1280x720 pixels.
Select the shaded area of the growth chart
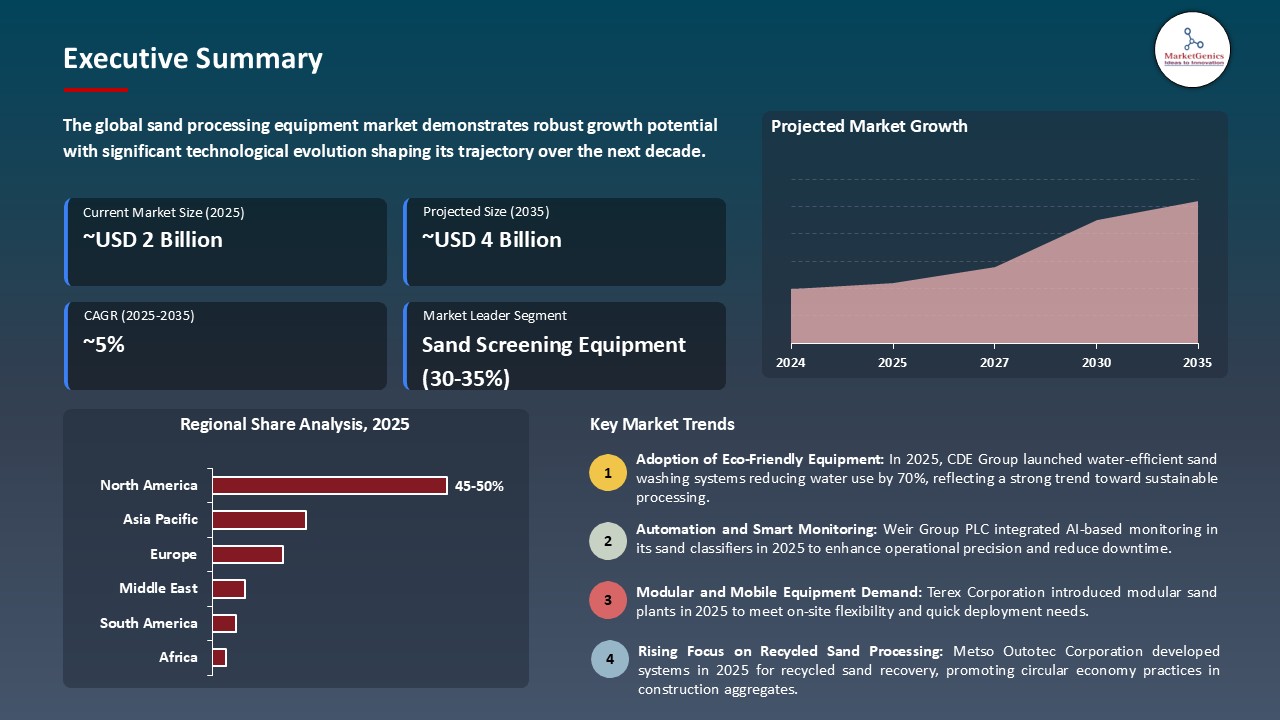tap(994, 290)
